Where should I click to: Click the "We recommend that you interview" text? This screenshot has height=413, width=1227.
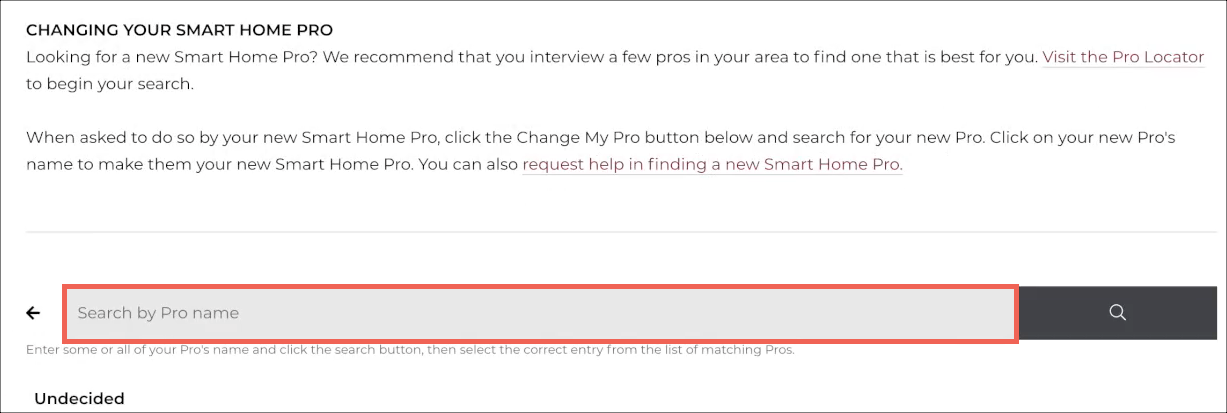420,57
